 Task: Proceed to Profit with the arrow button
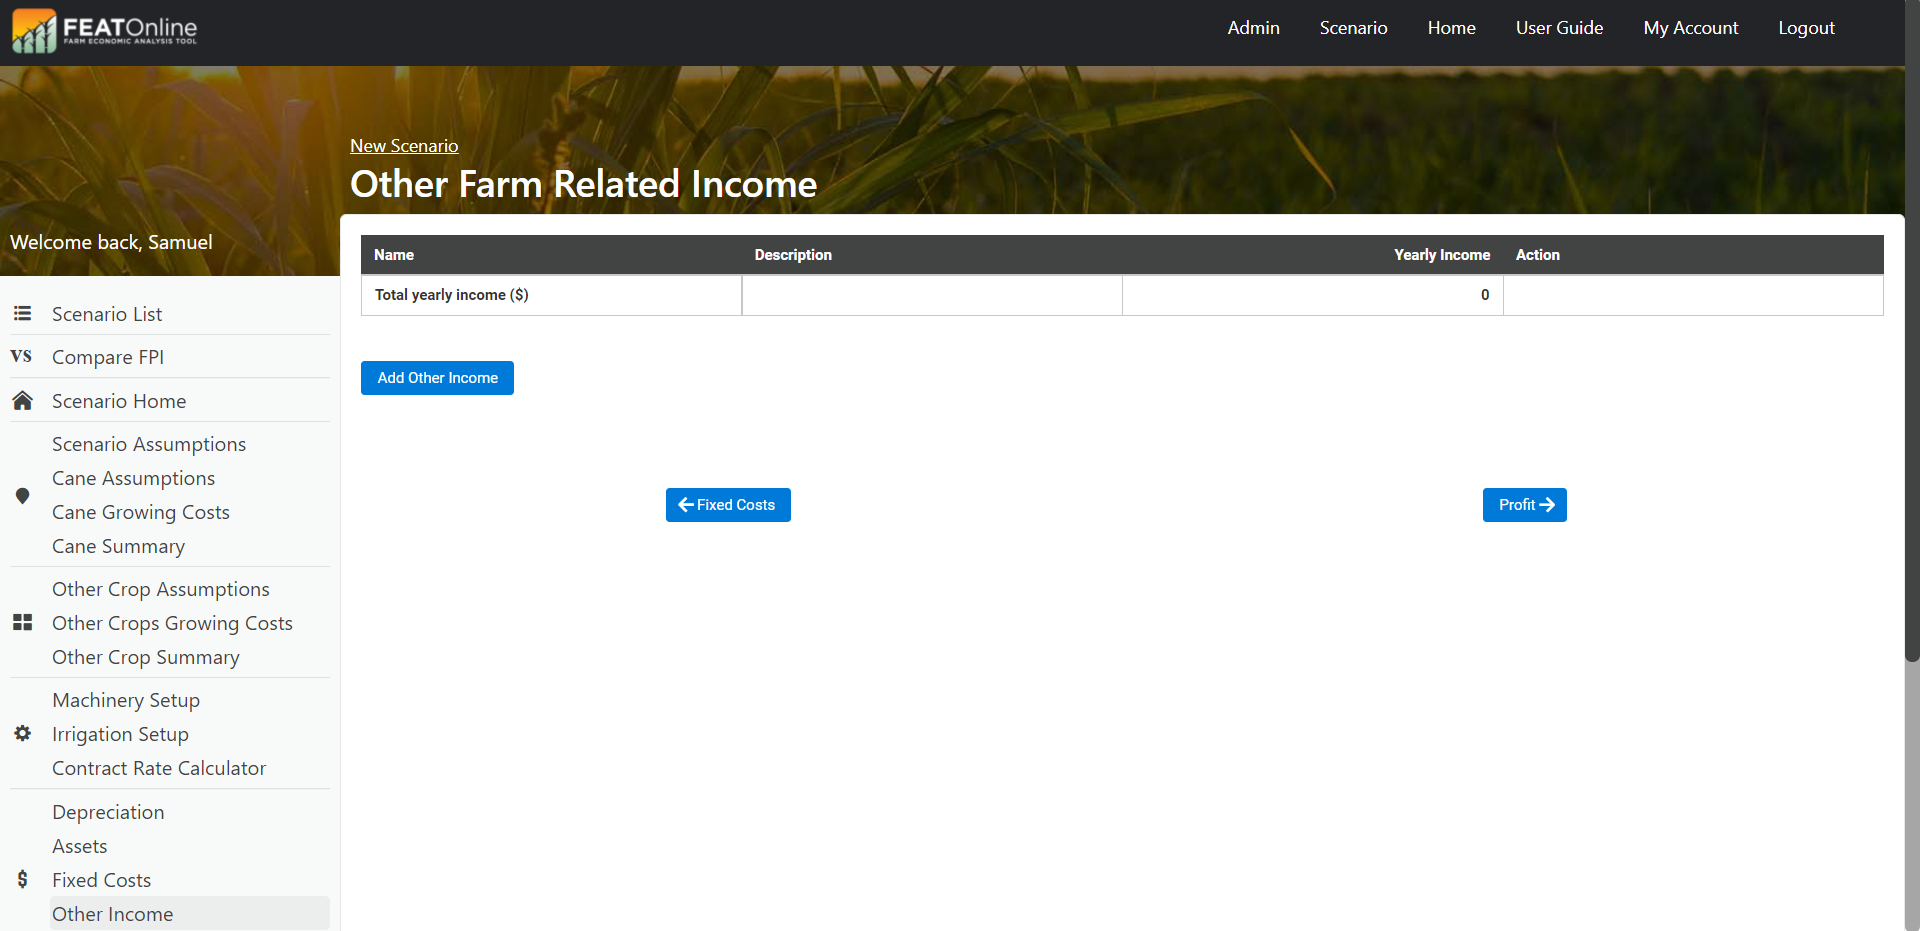(x=1524, y=505)
